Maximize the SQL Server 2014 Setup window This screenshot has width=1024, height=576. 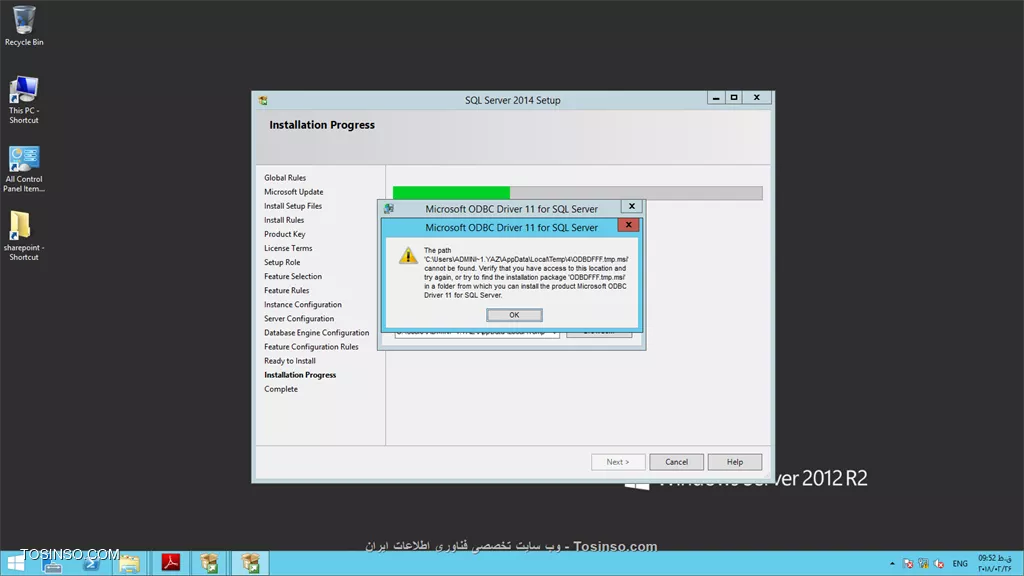click(x=733, y=98)
